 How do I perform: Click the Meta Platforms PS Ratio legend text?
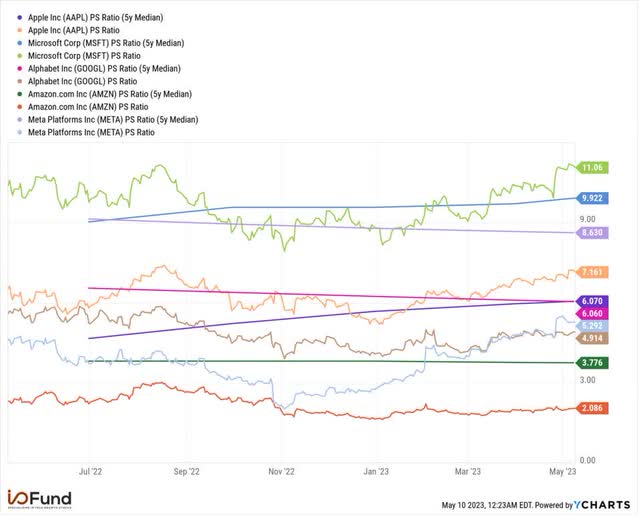91,132
